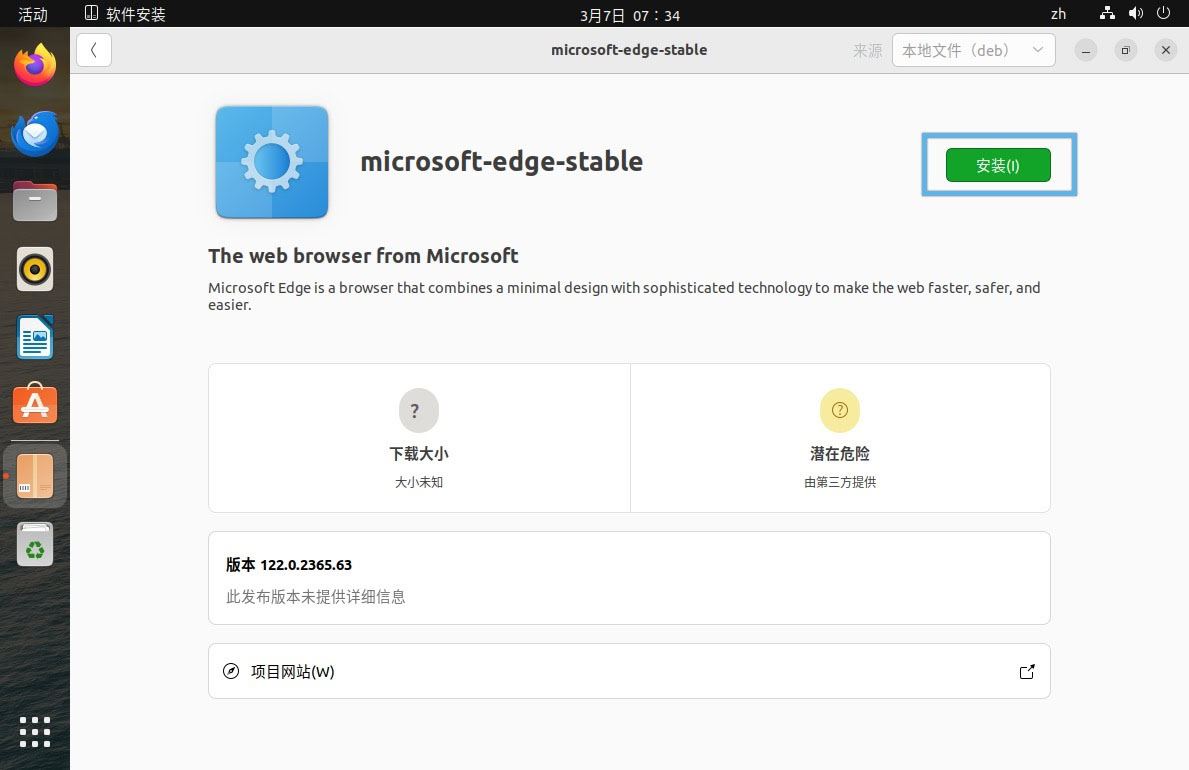Screen dimensions: 1189x770
Task: Open the 软件安装 app menu in top bar
Action: pyautogui.click(x=125, y=14)
